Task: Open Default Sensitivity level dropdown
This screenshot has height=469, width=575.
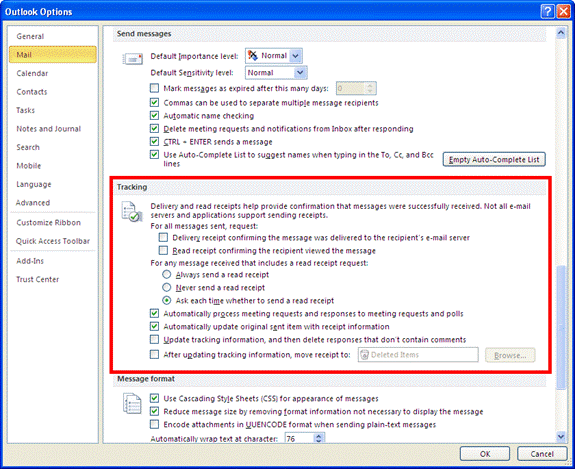Action: (300, 73)
